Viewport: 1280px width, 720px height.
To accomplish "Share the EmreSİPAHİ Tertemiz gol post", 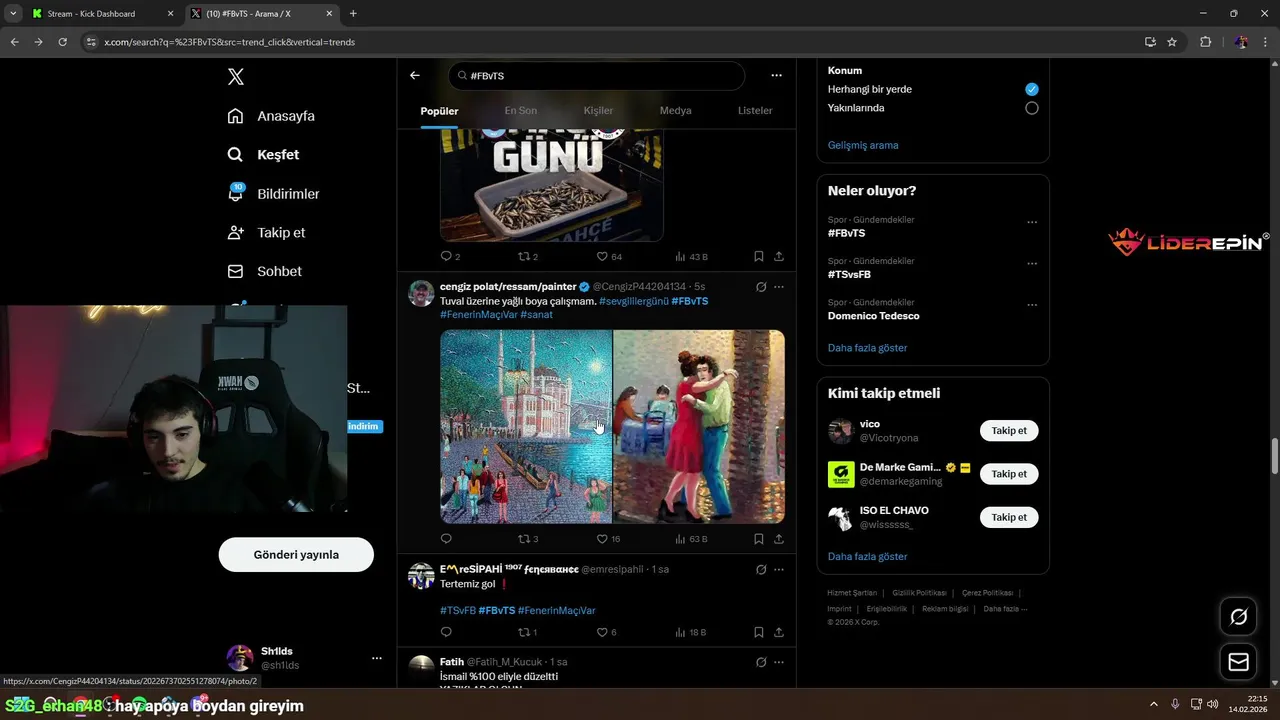I will coord(779,633).
